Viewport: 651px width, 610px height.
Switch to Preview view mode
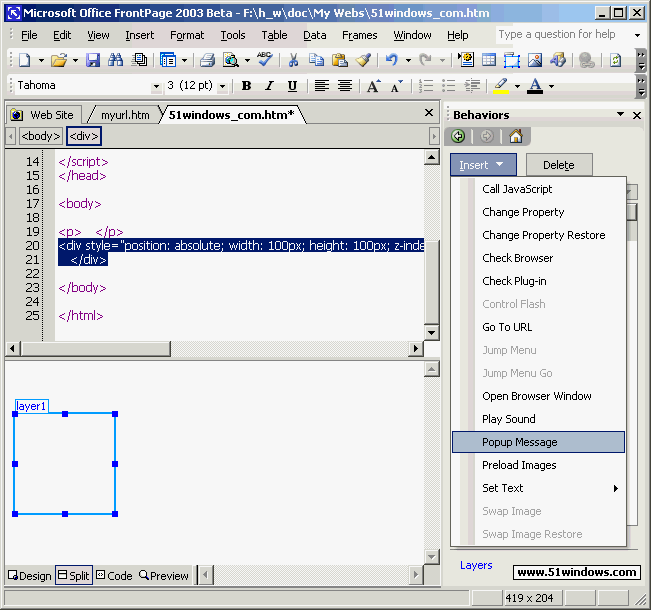165,575
